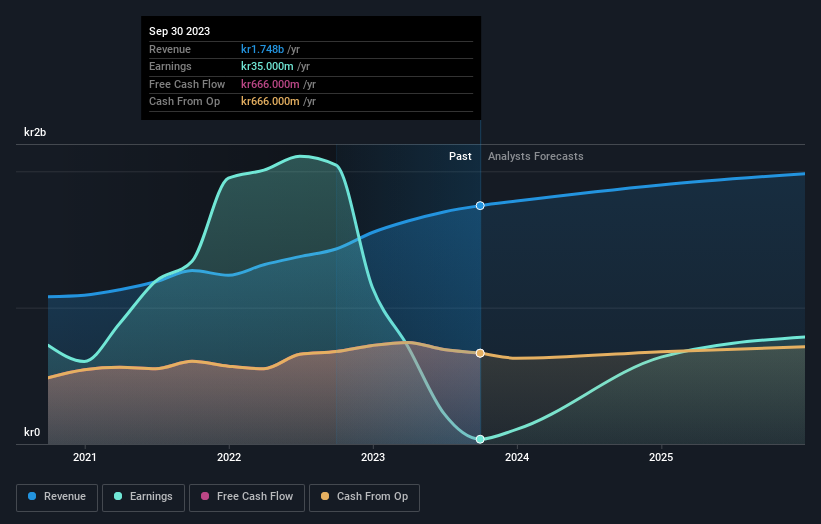Click the 2025 x-axis label
821x524 pixels.
click(x=661, y=458)
